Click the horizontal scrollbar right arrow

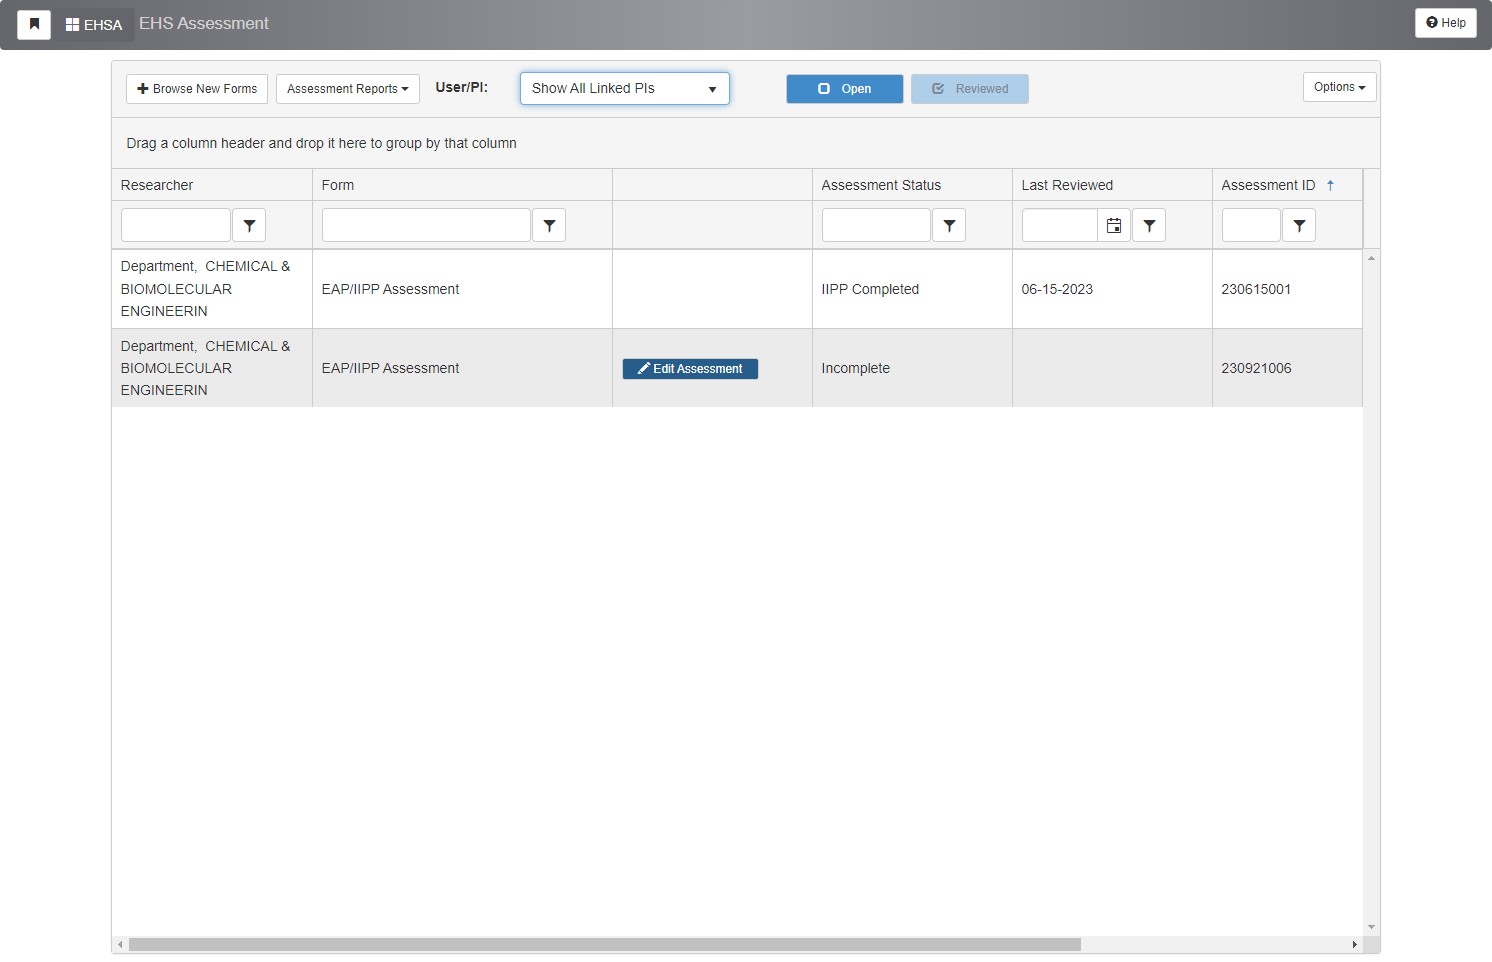pos(1355,944)
